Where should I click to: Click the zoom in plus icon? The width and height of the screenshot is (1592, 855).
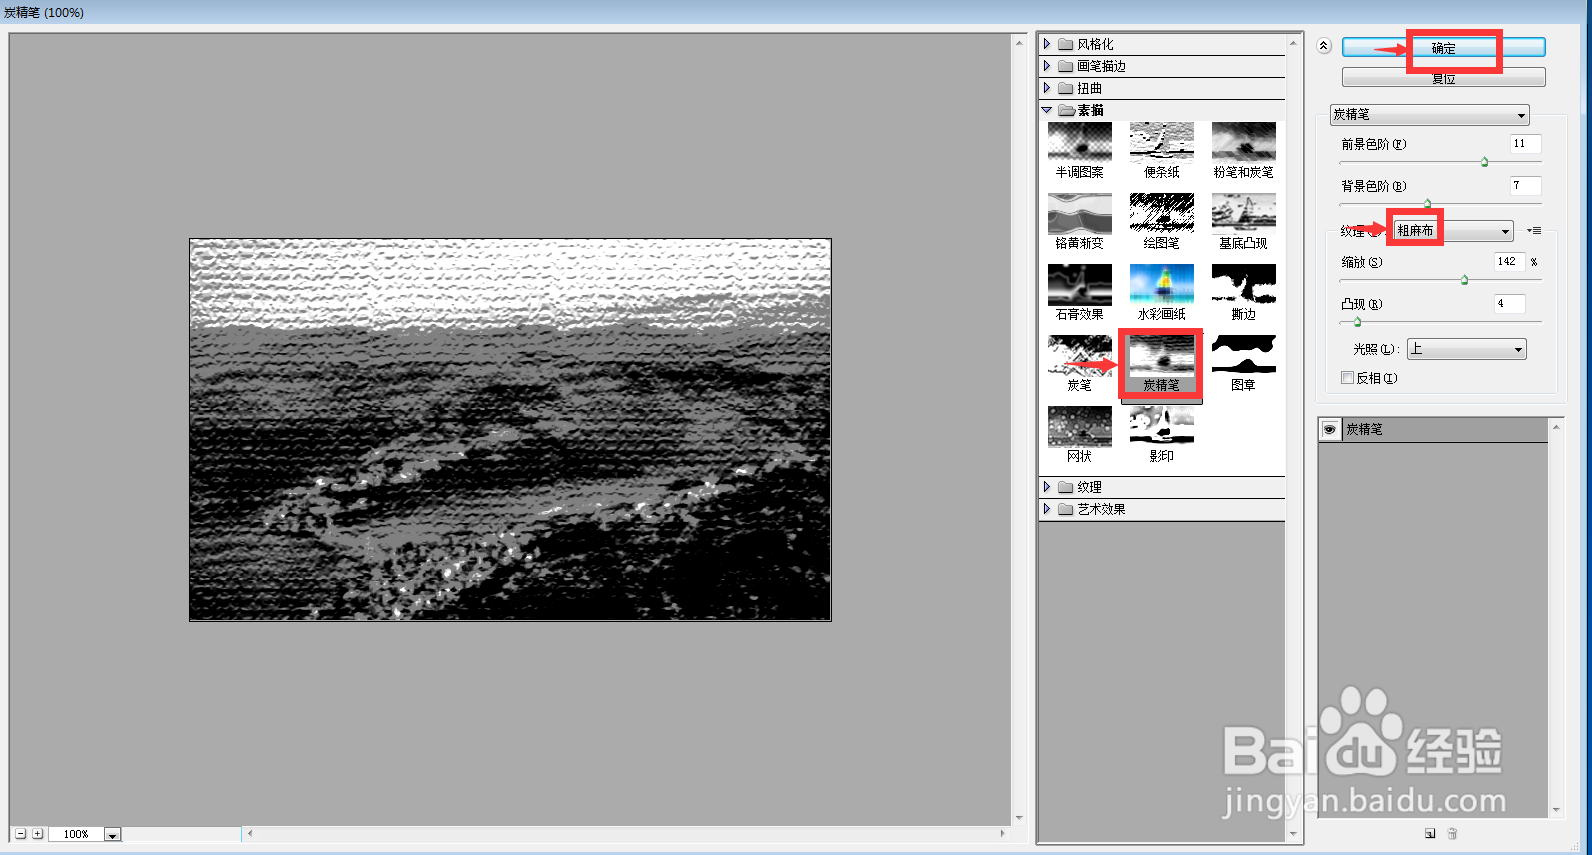click(x=37, y=833)
